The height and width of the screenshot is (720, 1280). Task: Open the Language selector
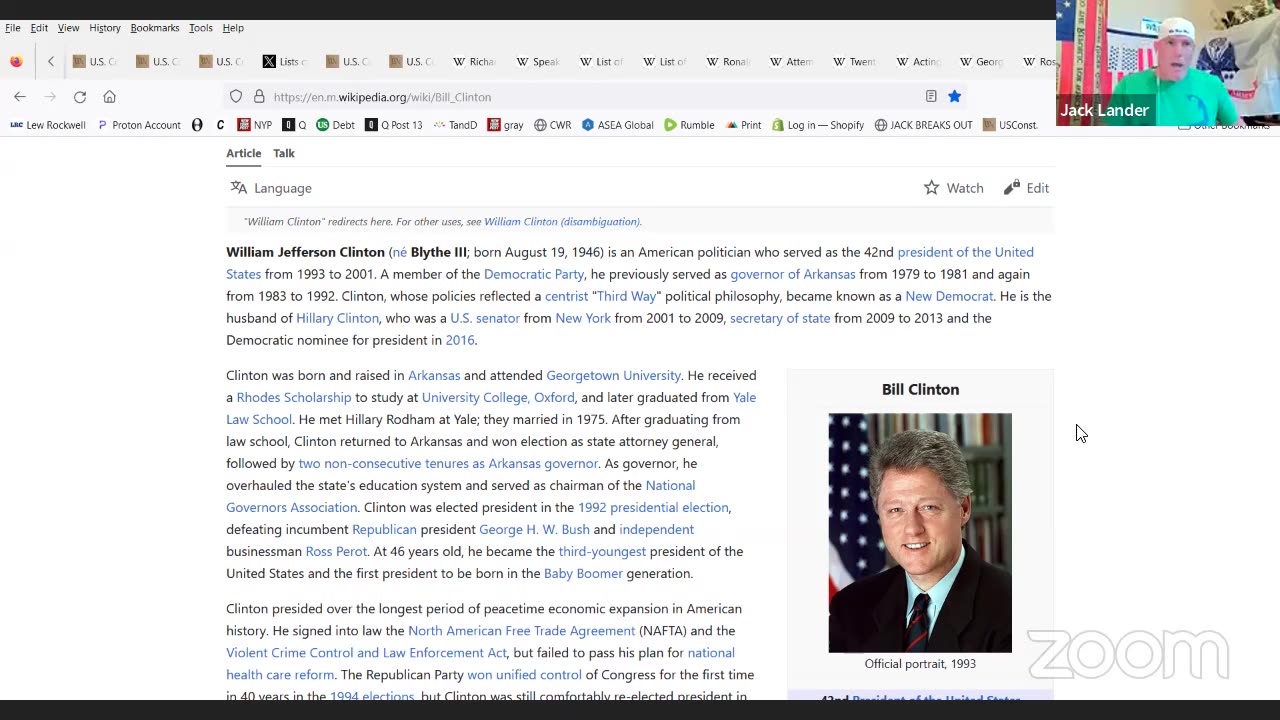(x=271, y=188)
